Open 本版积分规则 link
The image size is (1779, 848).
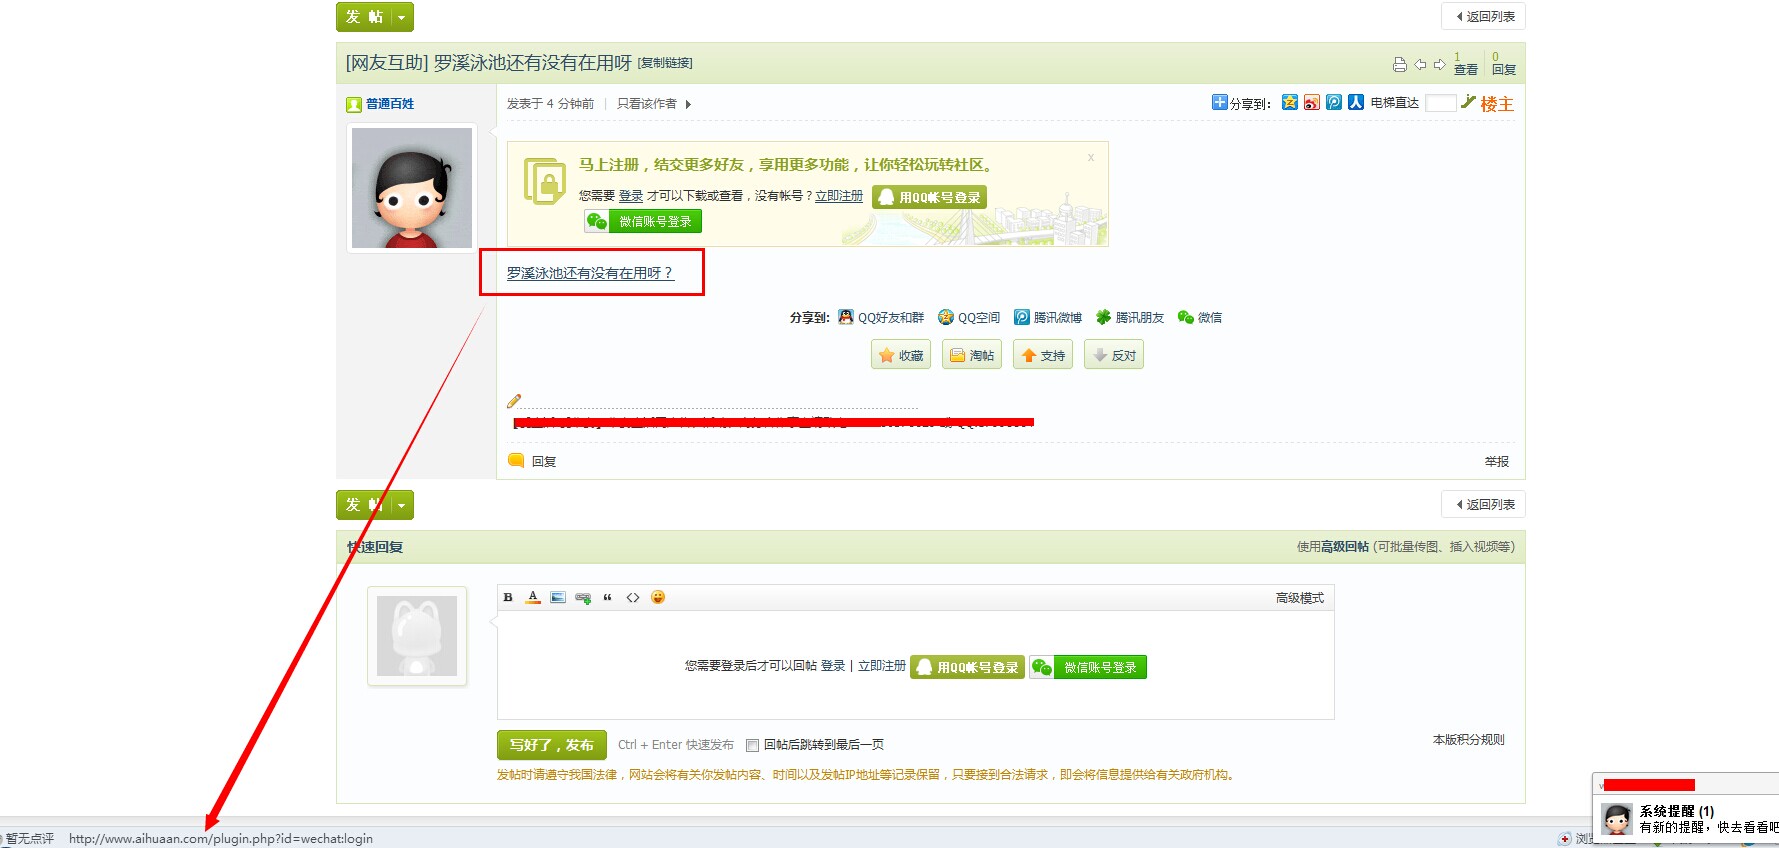pyautogui.click(x=1469, y=740)
